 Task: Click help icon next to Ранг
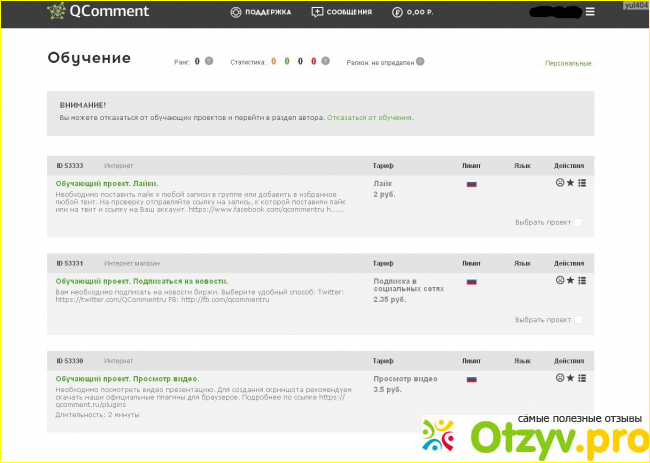click(209, 61)
